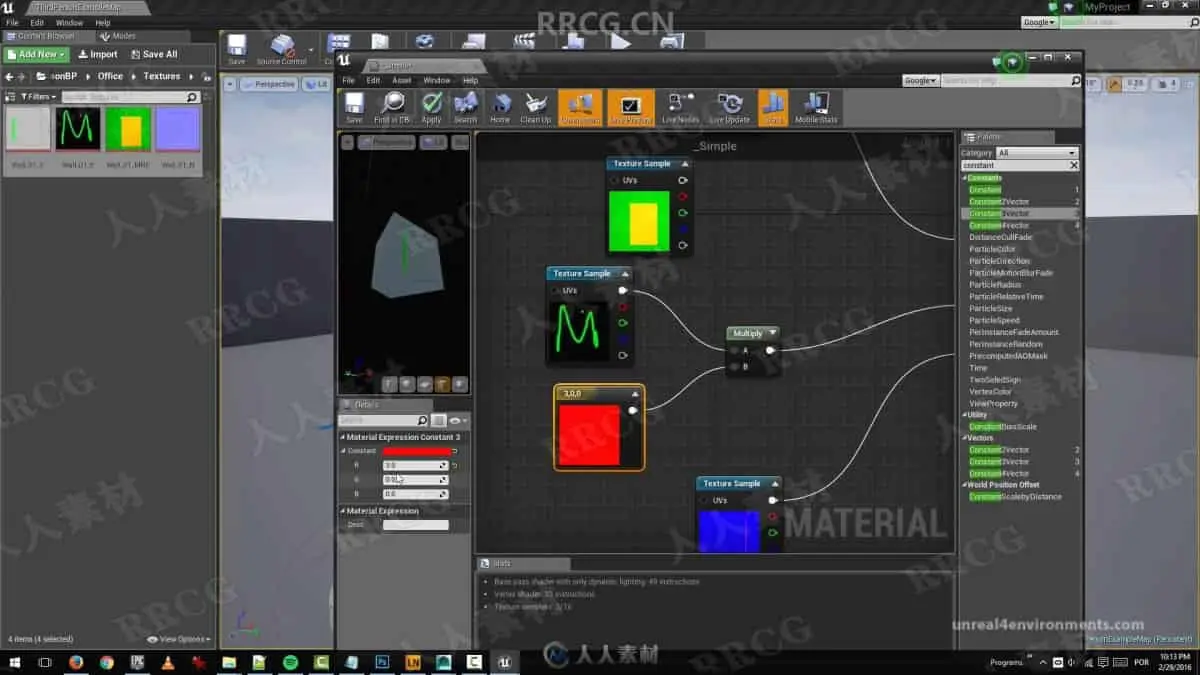Open the Asset menu in material editor
Image resolution: width=1200 pixels, height=675 pixels.
coord(402,80)
